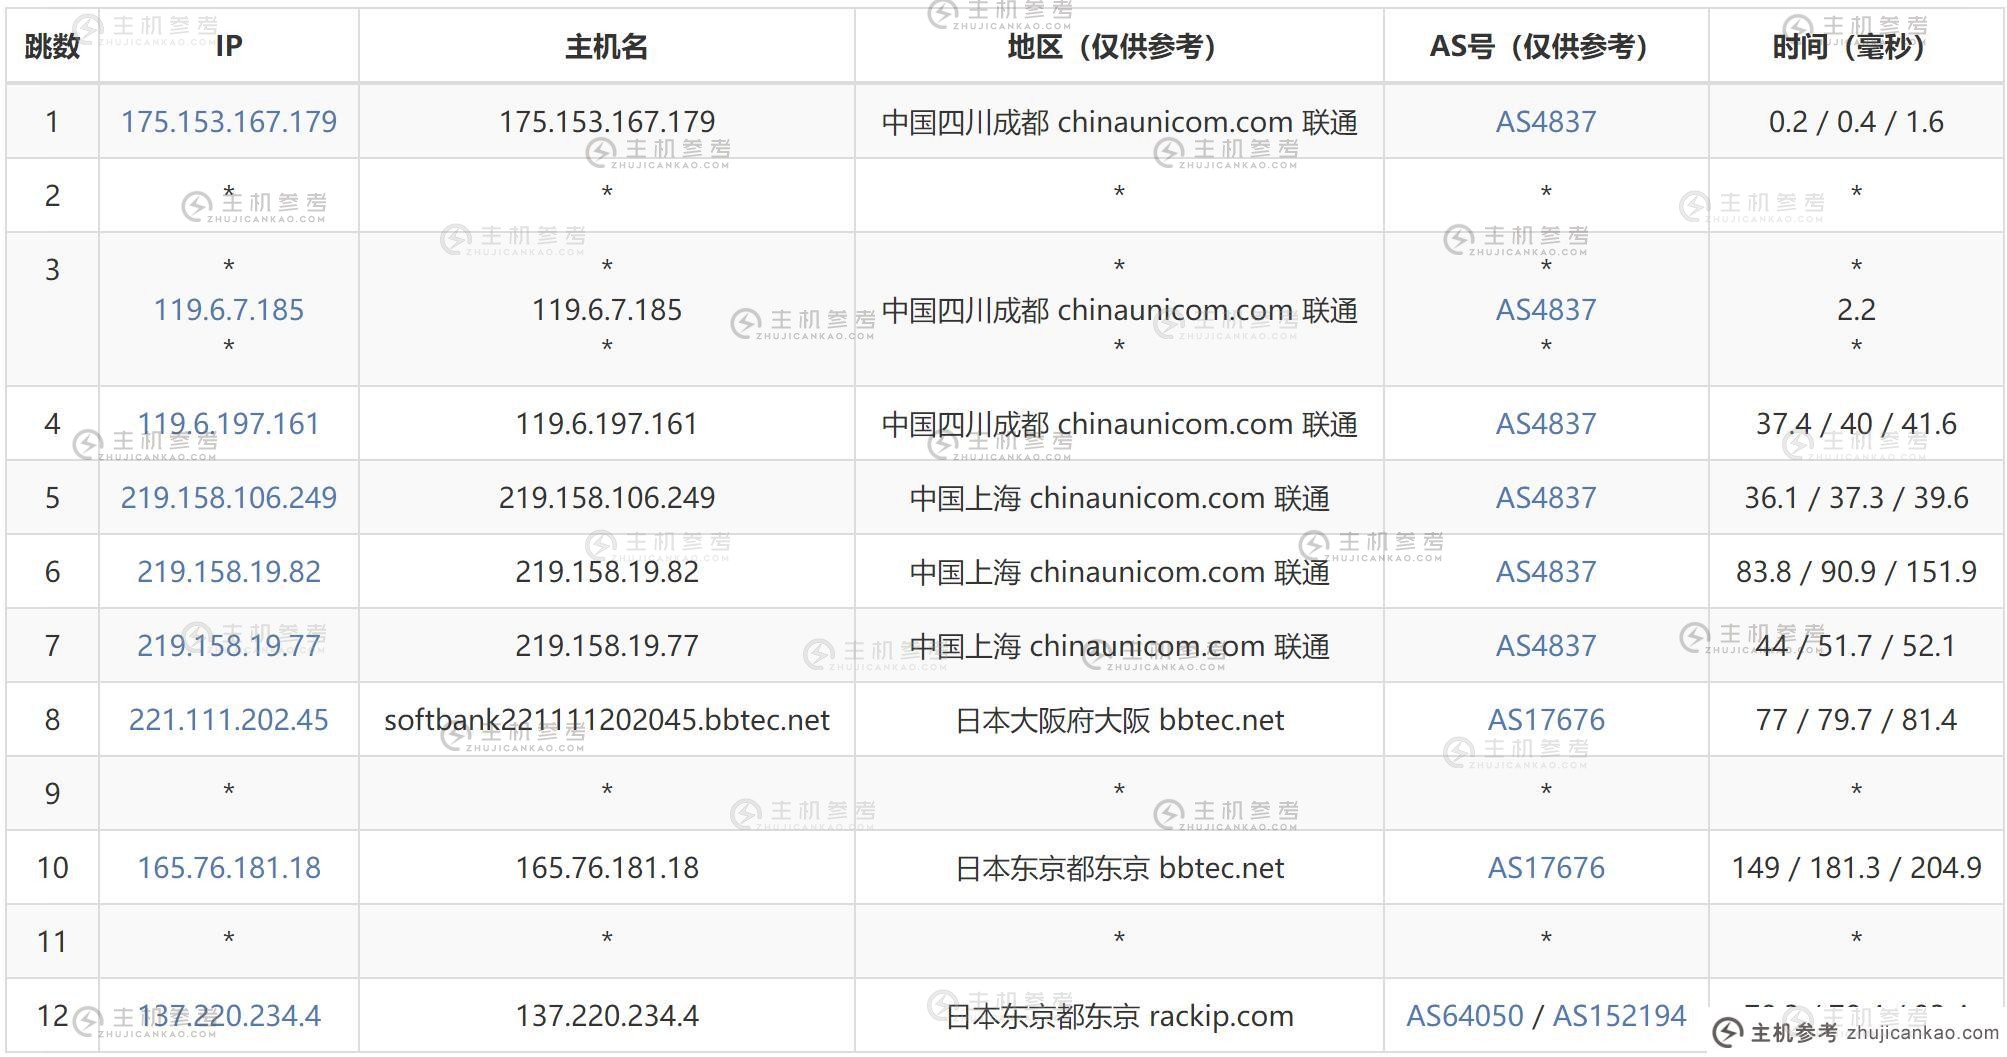Click the 地区（仅供参考） column header
2007x1057 pixels.
pyautogui.click(x=1119, y=46)
